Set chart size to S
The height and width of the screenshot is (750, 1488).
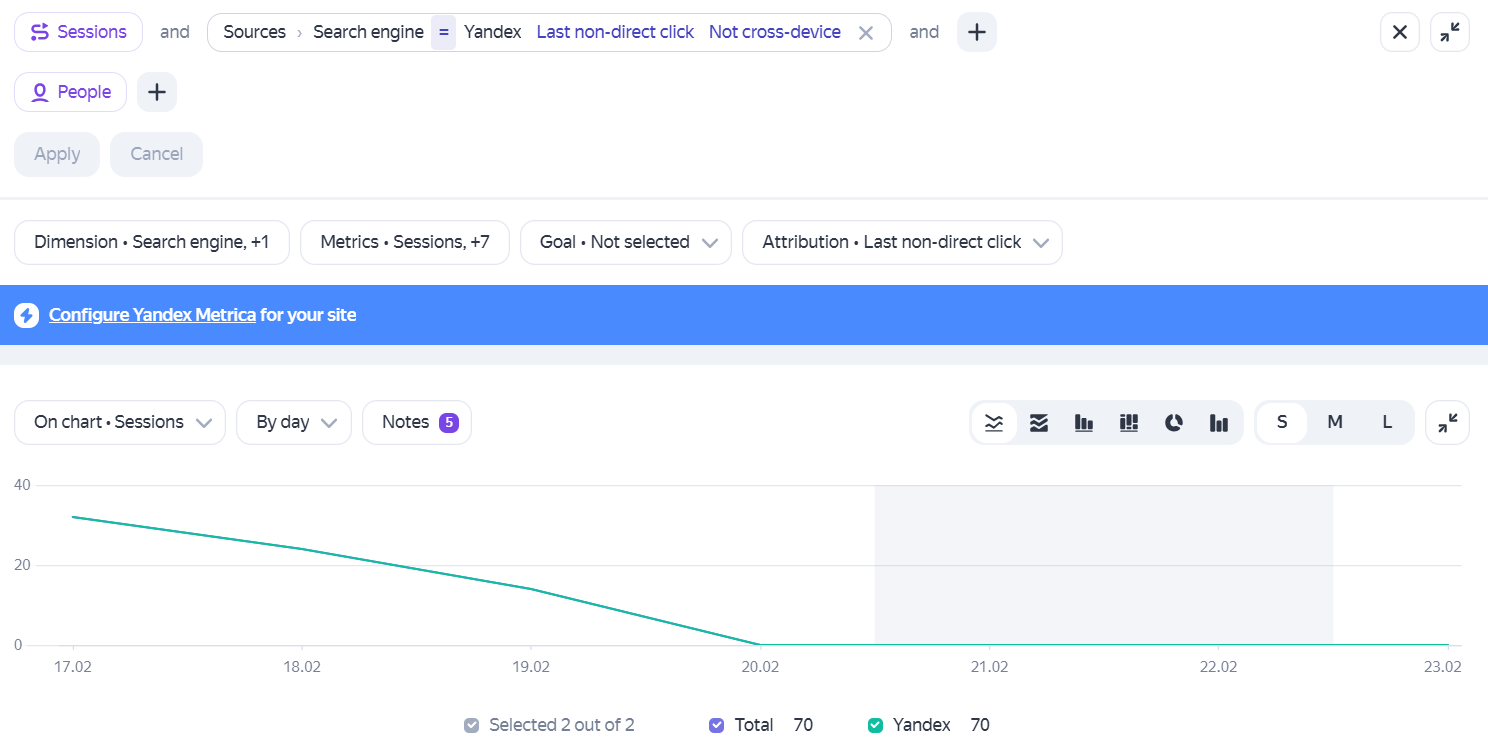[1282, 422]
